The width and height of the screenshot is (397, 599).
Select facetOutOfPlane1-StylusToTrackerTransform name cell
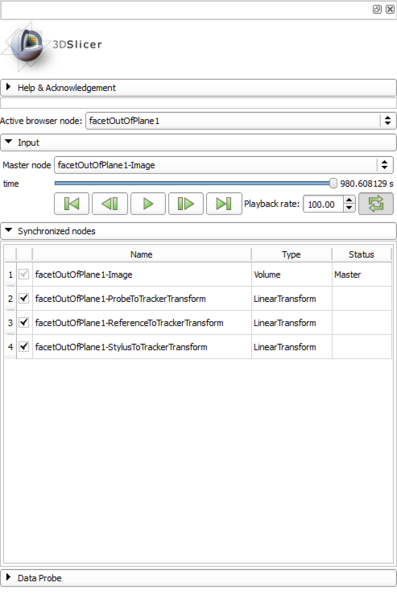(142, 347)
